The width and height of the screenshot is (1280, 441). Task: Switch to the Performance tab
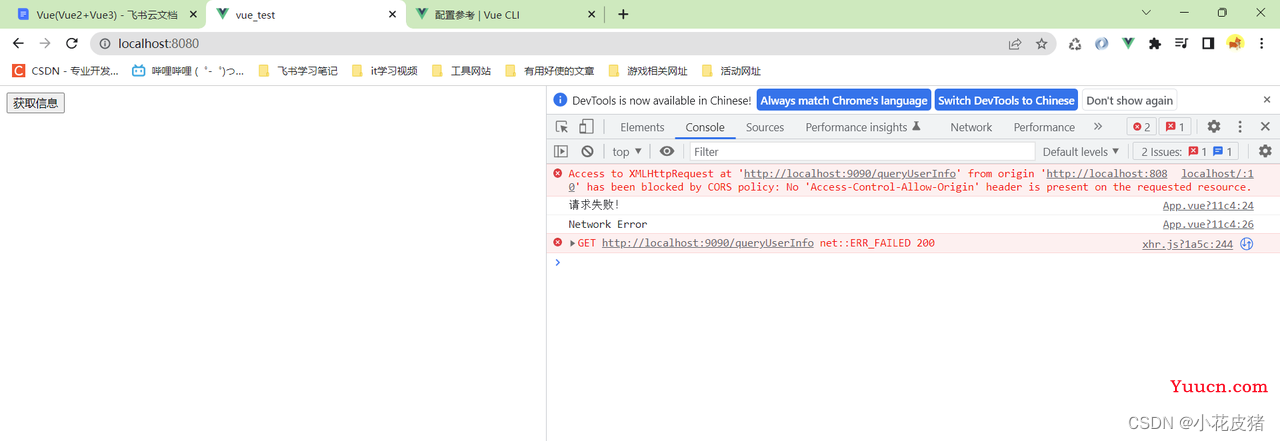click(x=1044, y=127)
